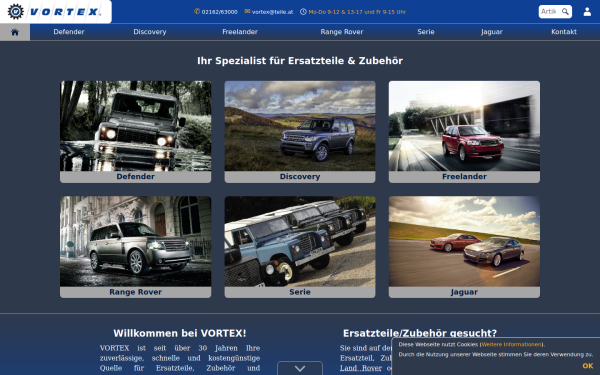This screenshot has width=600, height=375.
Task: Click the Serie card caption
Action: point(300,292)
